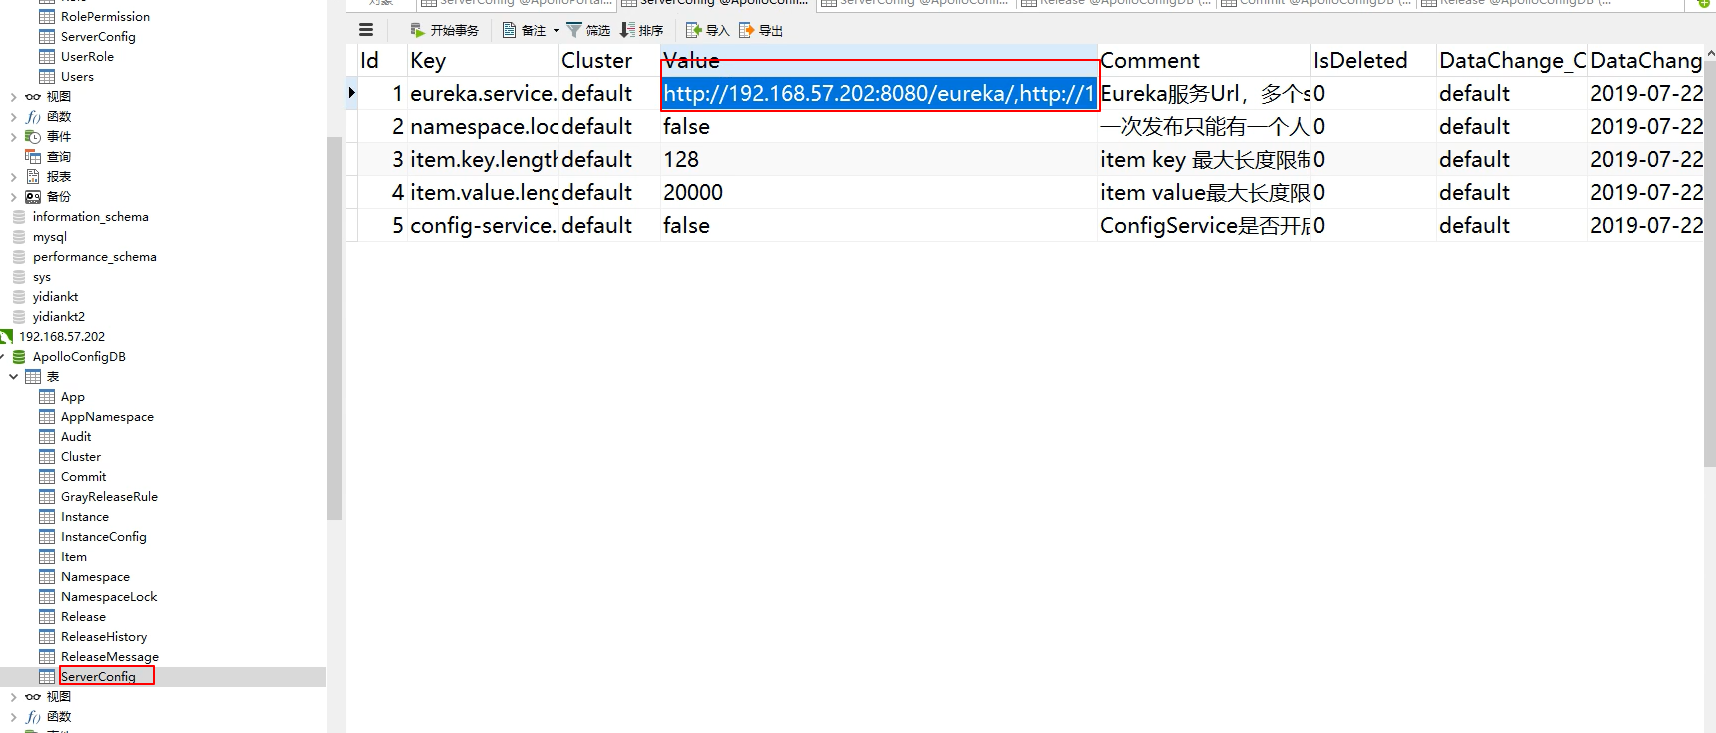Select the Item table in the tree

pos(74,556)
